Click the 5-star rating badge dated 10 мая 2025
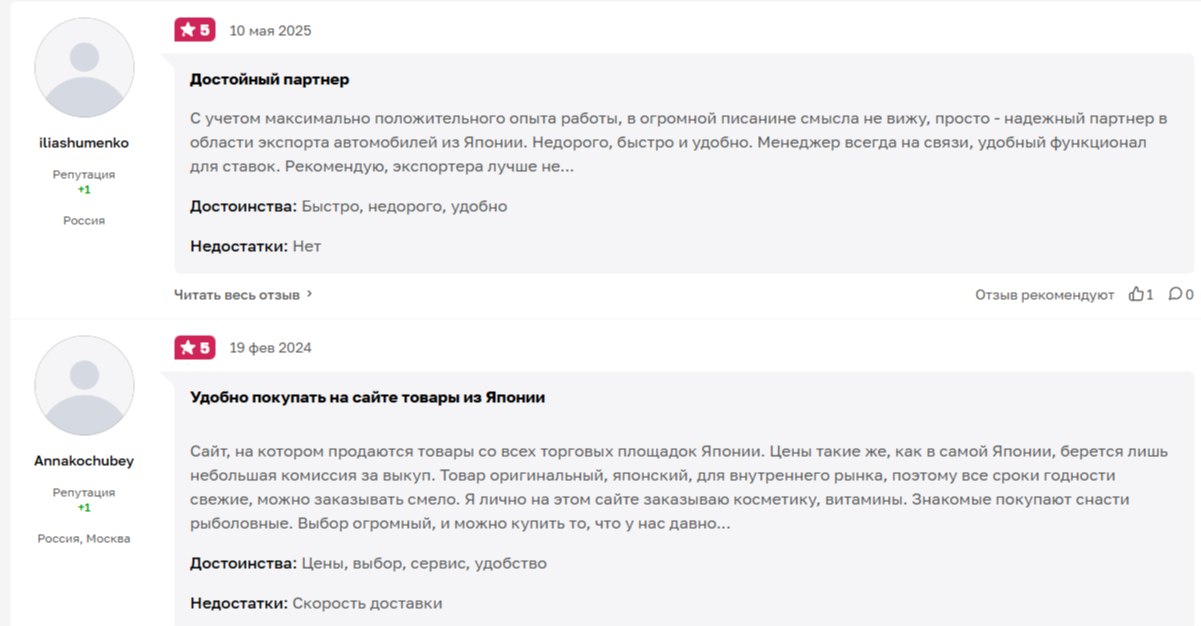Image resolution: width=1201 pixels, height=626 pixels. 195,30
